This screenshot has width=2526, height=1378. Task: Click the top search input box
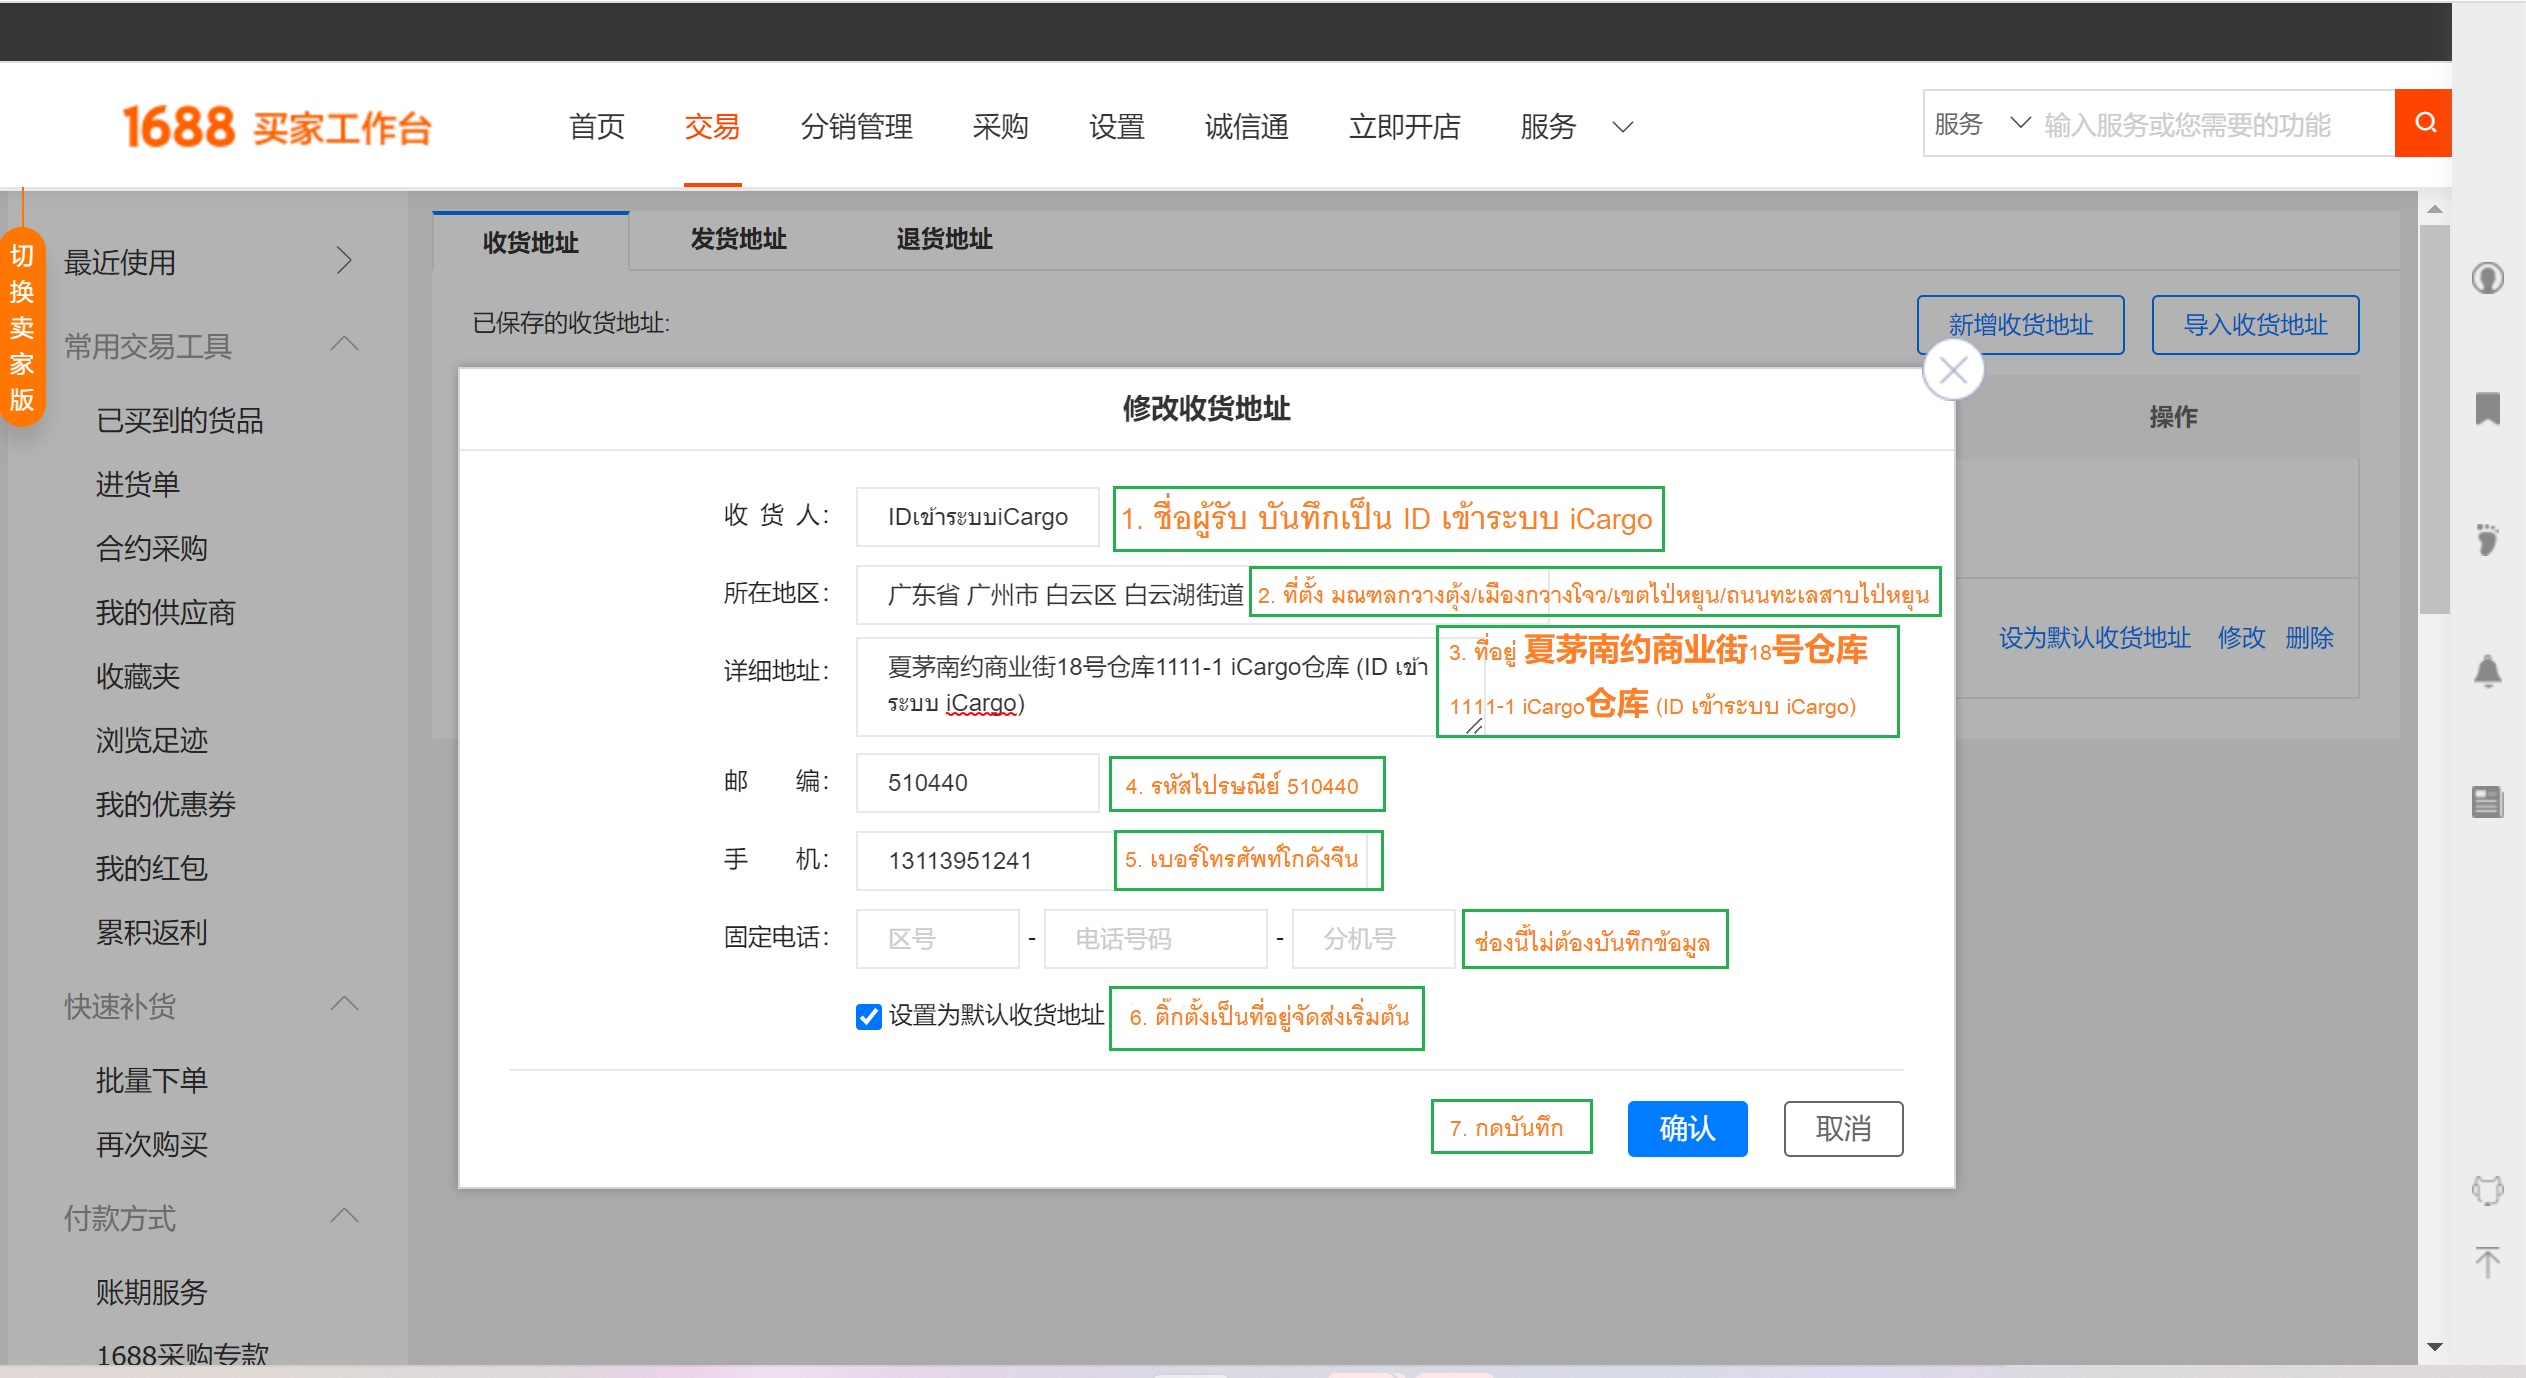[x=2214, y=124]
